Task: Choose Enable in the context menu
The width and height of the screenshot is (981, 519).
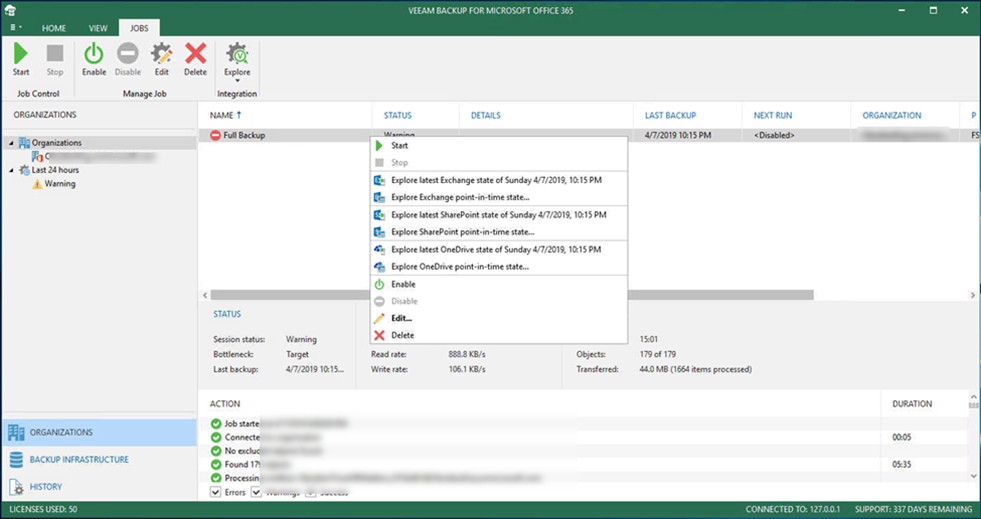Action: pyautogui.click(x=499, y=285)
